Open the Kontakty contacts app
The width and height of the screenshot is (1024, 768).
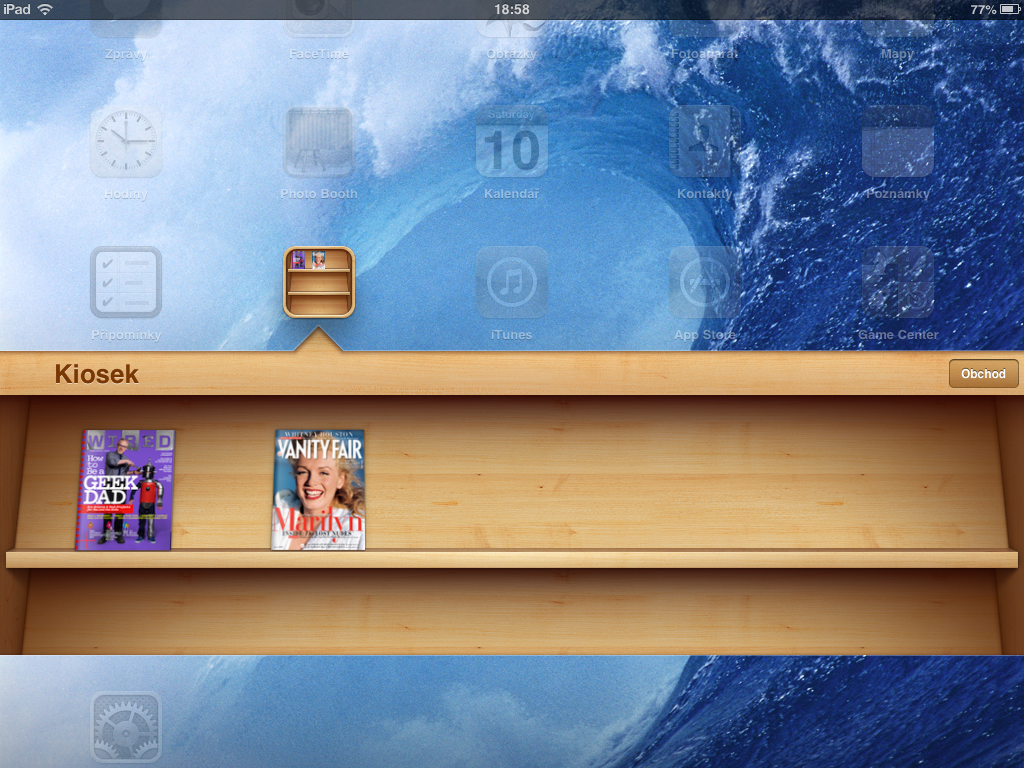pos(704,143)
